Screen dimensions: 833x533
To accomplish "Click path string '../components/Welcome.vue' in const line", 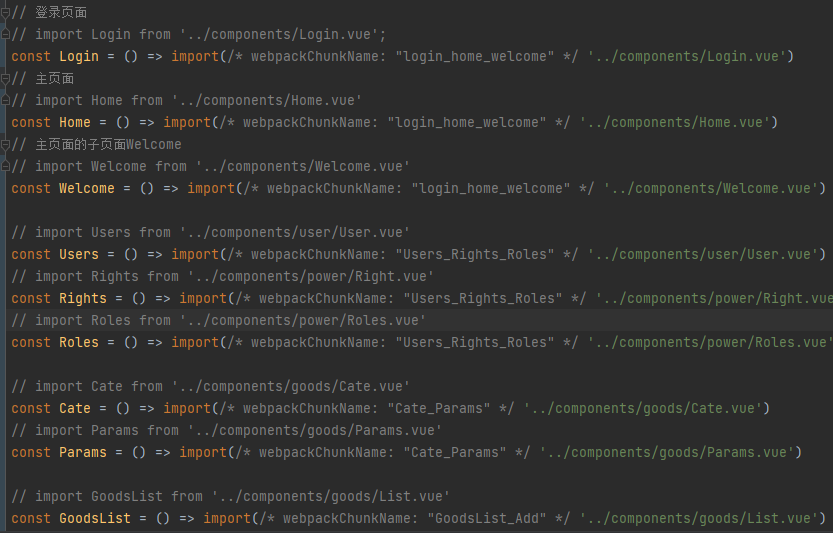I will tap(710, 188).
